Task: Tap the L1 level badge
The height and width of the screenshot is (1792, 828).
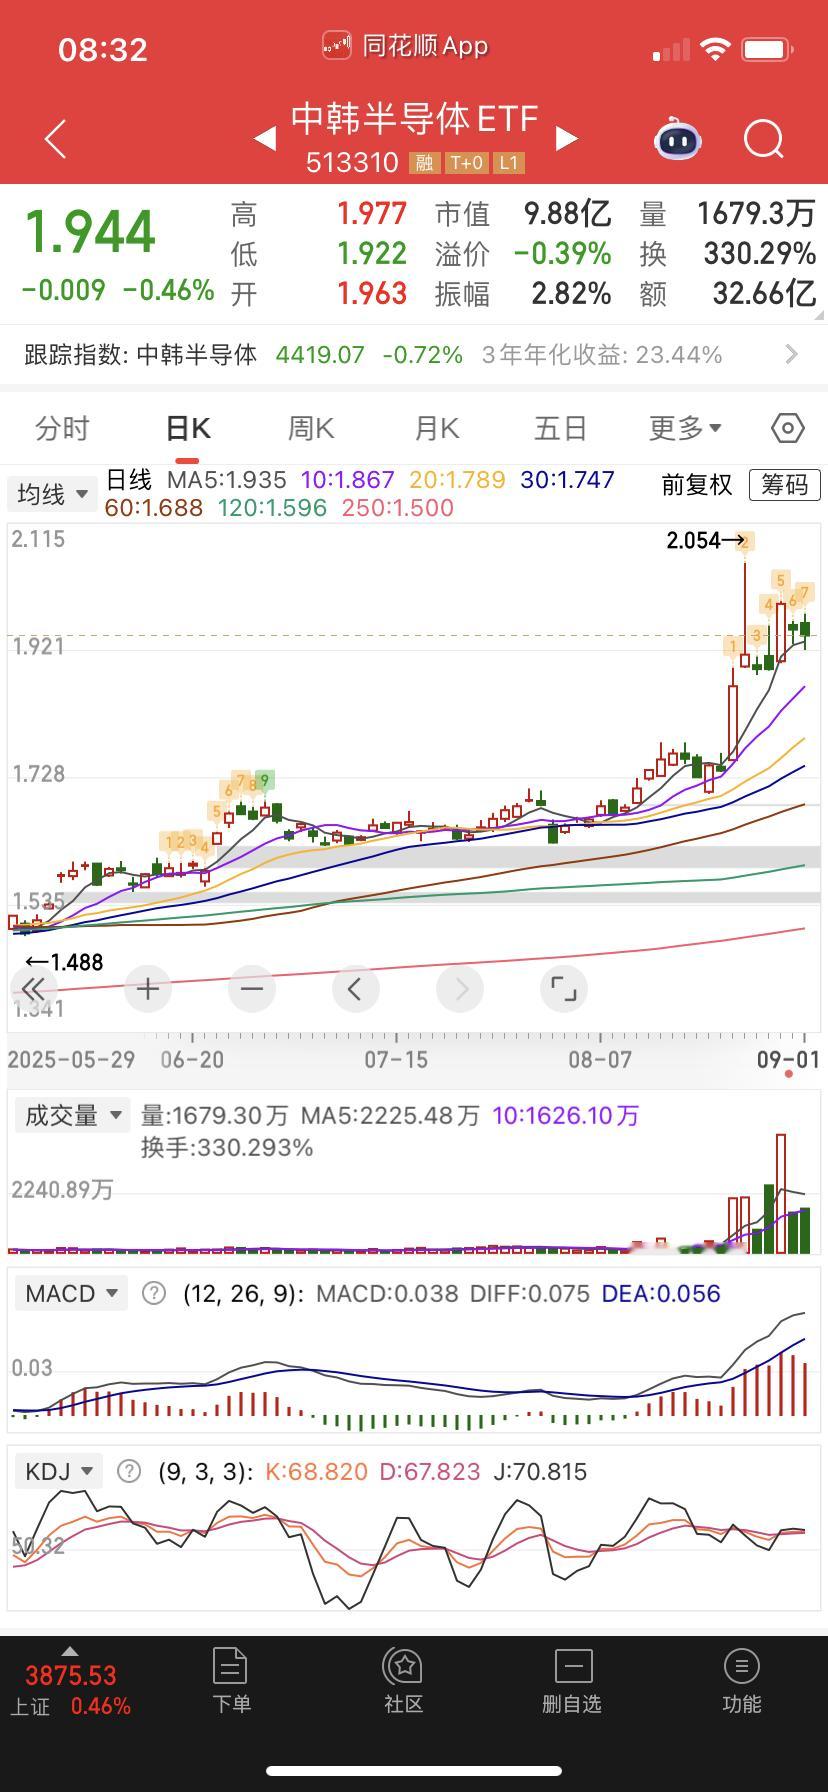Action: [x=509, y=163]
